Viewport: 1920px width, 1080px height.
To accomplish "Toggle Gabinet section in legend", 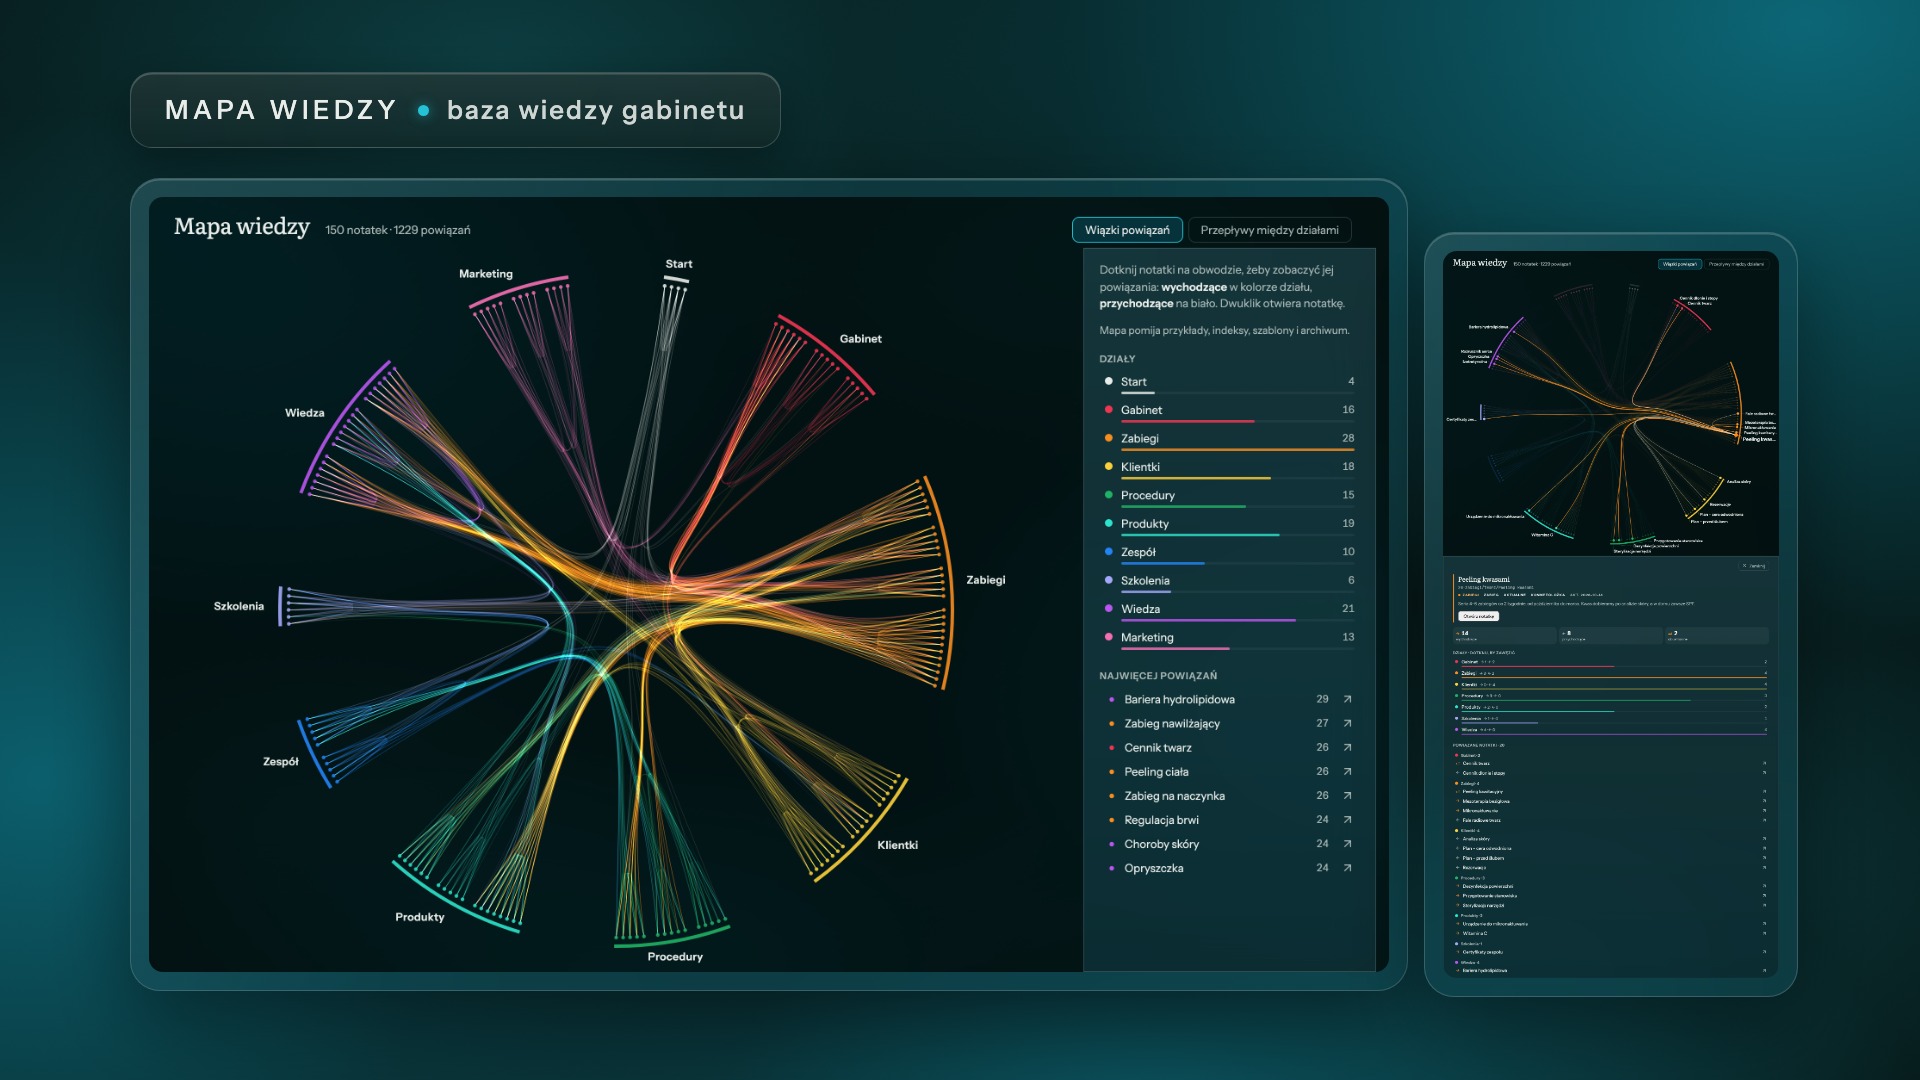I will pyautogui.click(x=1229, y=411).
